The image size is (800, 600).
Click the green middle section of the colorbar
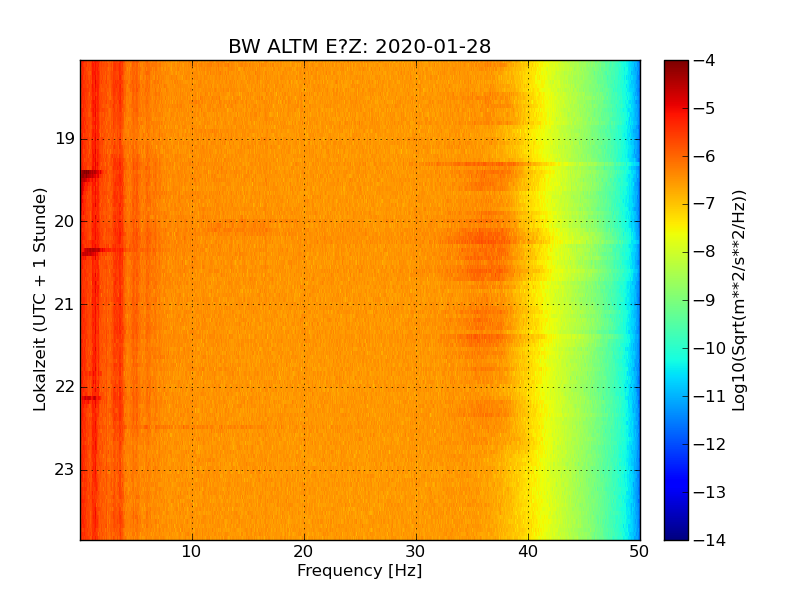click(x=676, y=300)
